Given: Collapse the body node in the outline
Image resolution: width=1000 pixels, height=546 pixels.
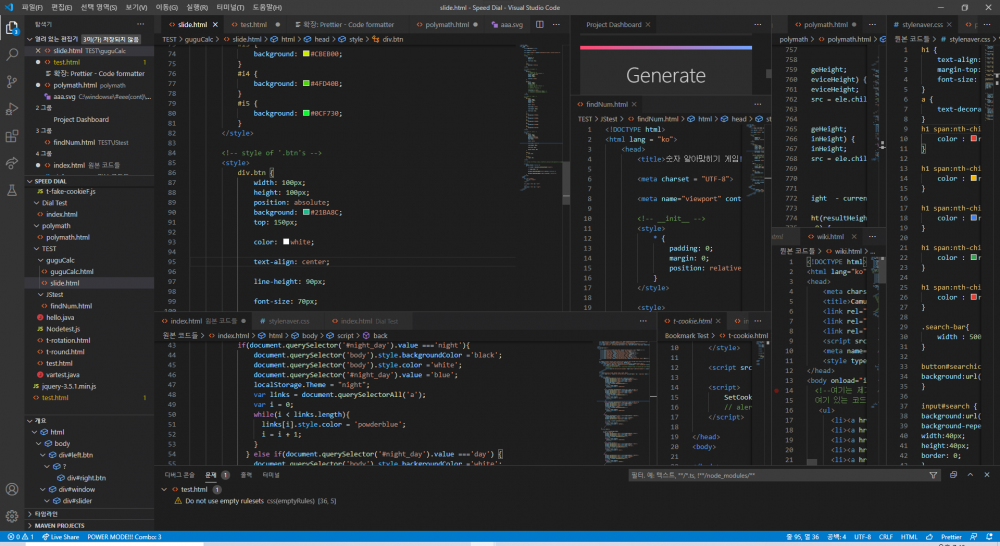Looking at the screenshot, I should click(x=39, y=444).
